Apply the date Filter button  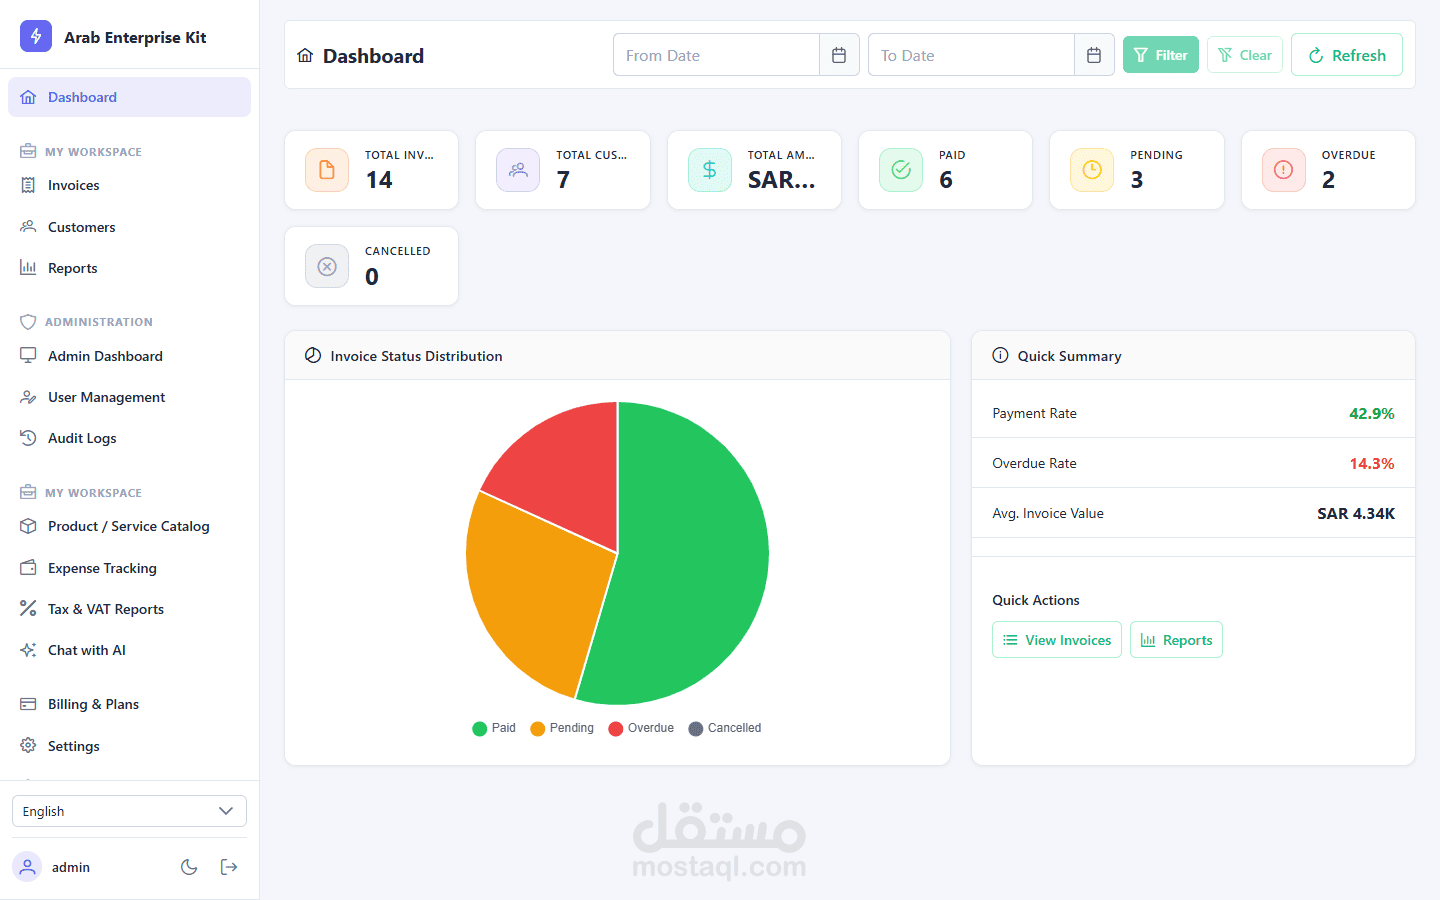[1161, 55]
